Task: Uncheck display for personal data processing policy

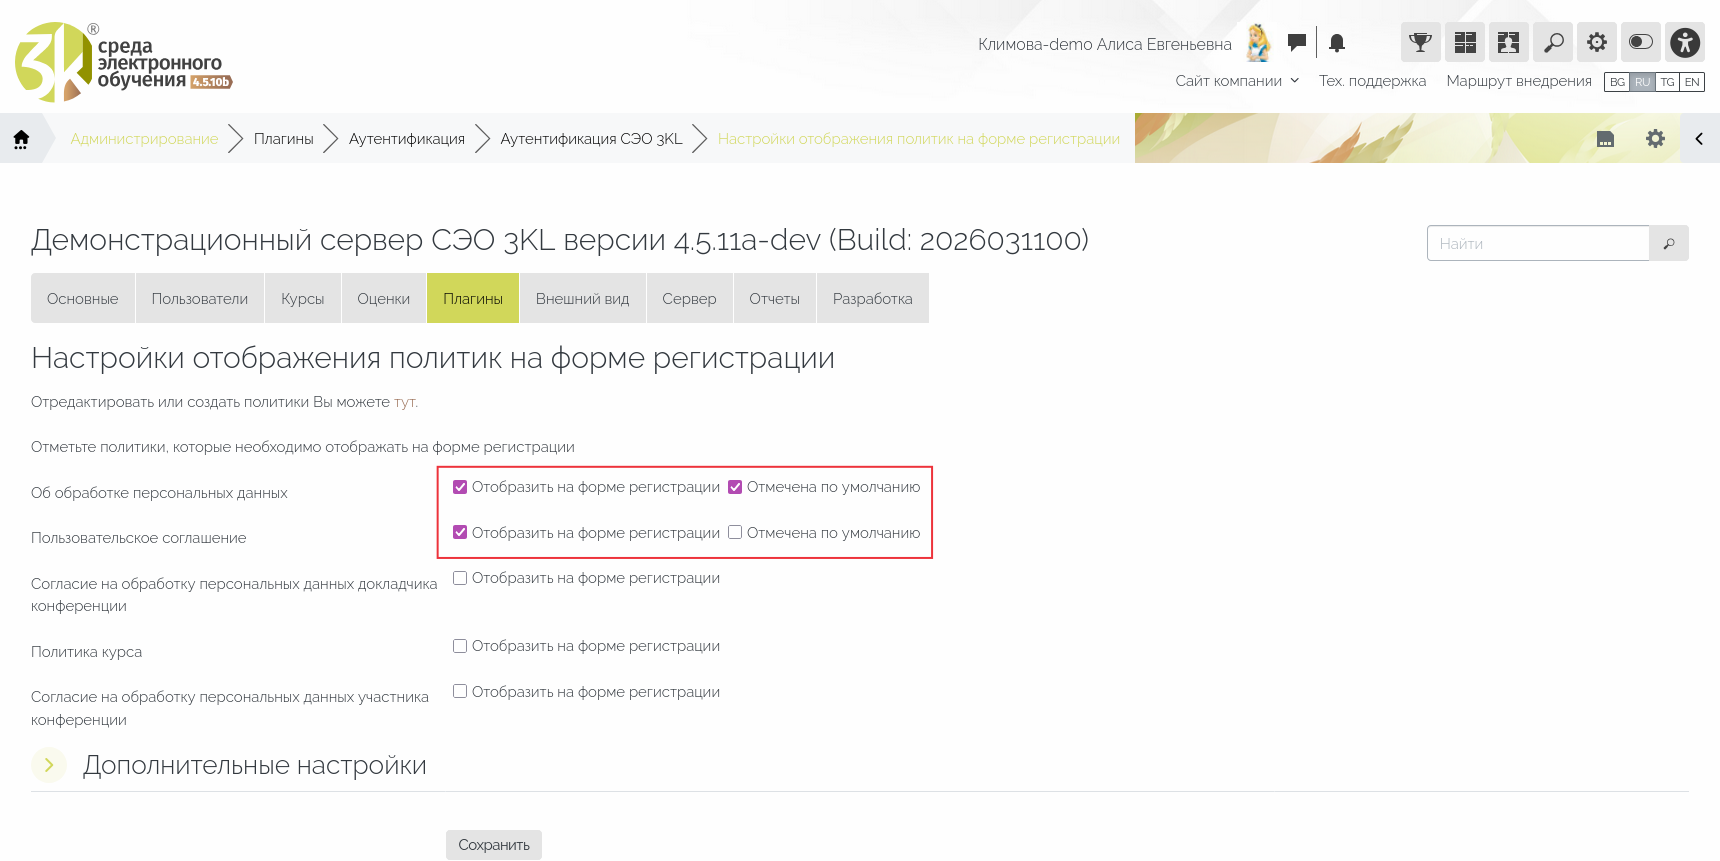Action: (x=460, y=487)
